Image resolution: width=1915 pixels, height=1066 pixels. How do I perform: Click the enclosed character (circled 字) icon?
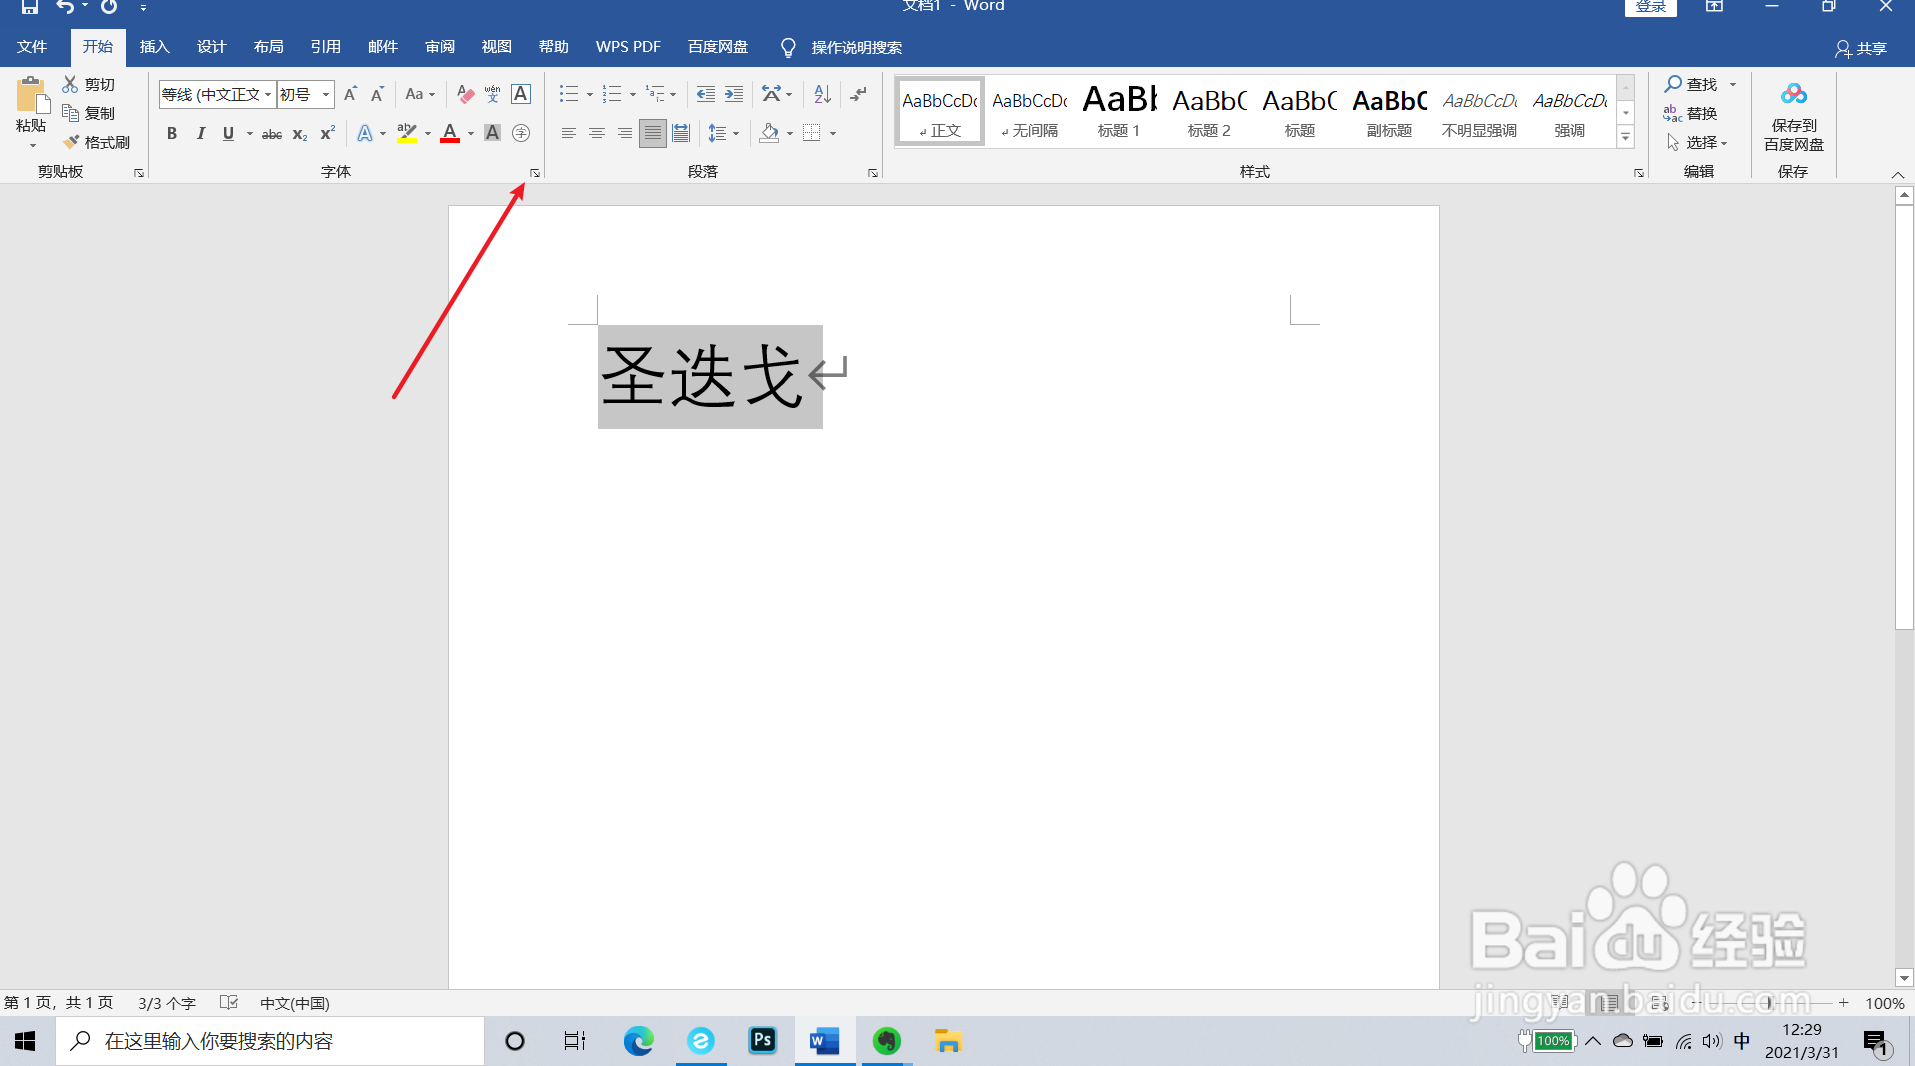(521, 133)
